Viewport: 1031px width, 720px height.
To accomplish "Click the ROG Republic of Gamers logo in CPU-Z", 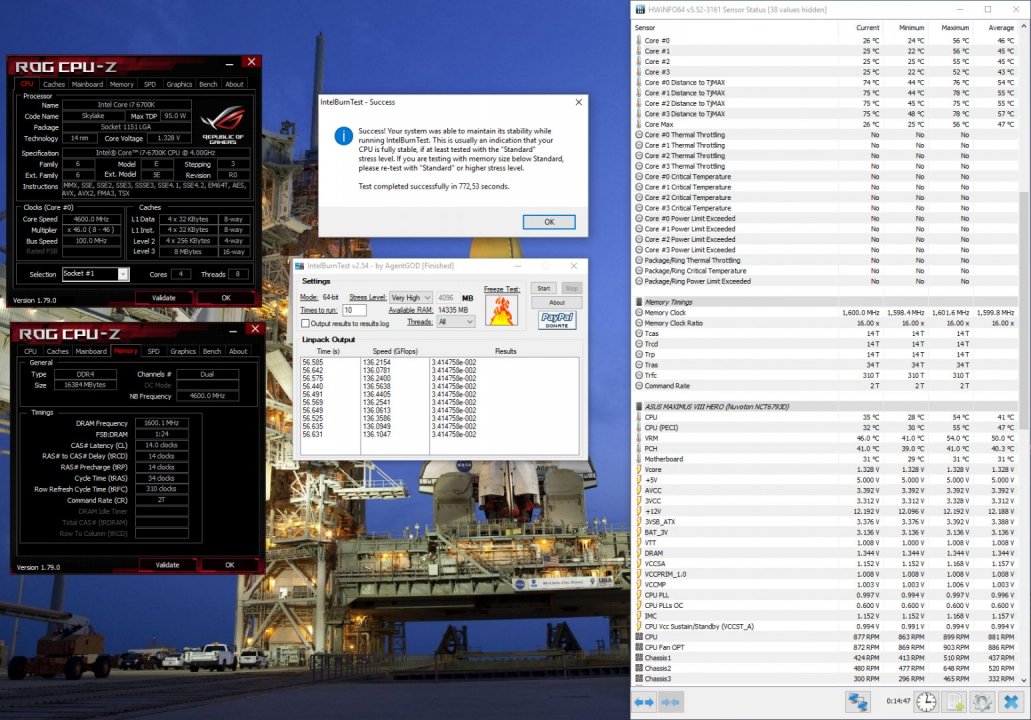I will 223,124.
